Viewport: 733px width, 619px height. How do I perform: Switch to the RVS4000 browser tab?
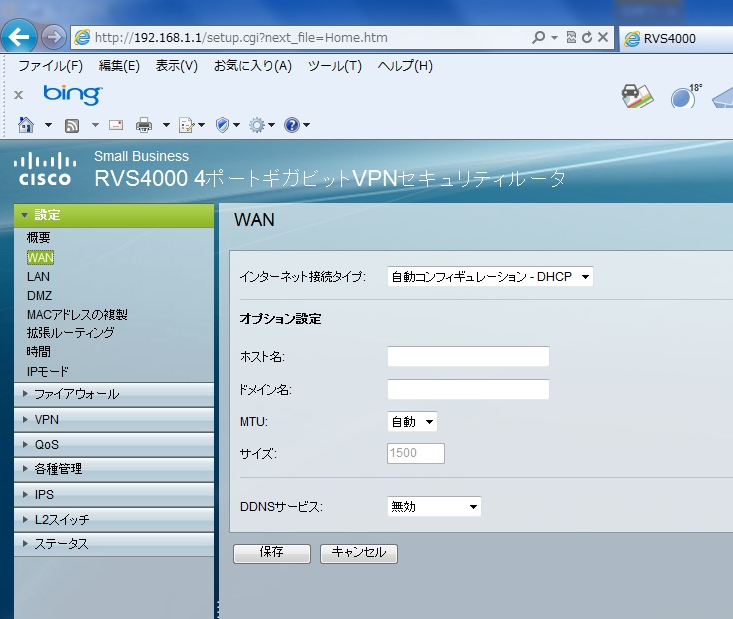pyautogui.click(x=676, y=38)
